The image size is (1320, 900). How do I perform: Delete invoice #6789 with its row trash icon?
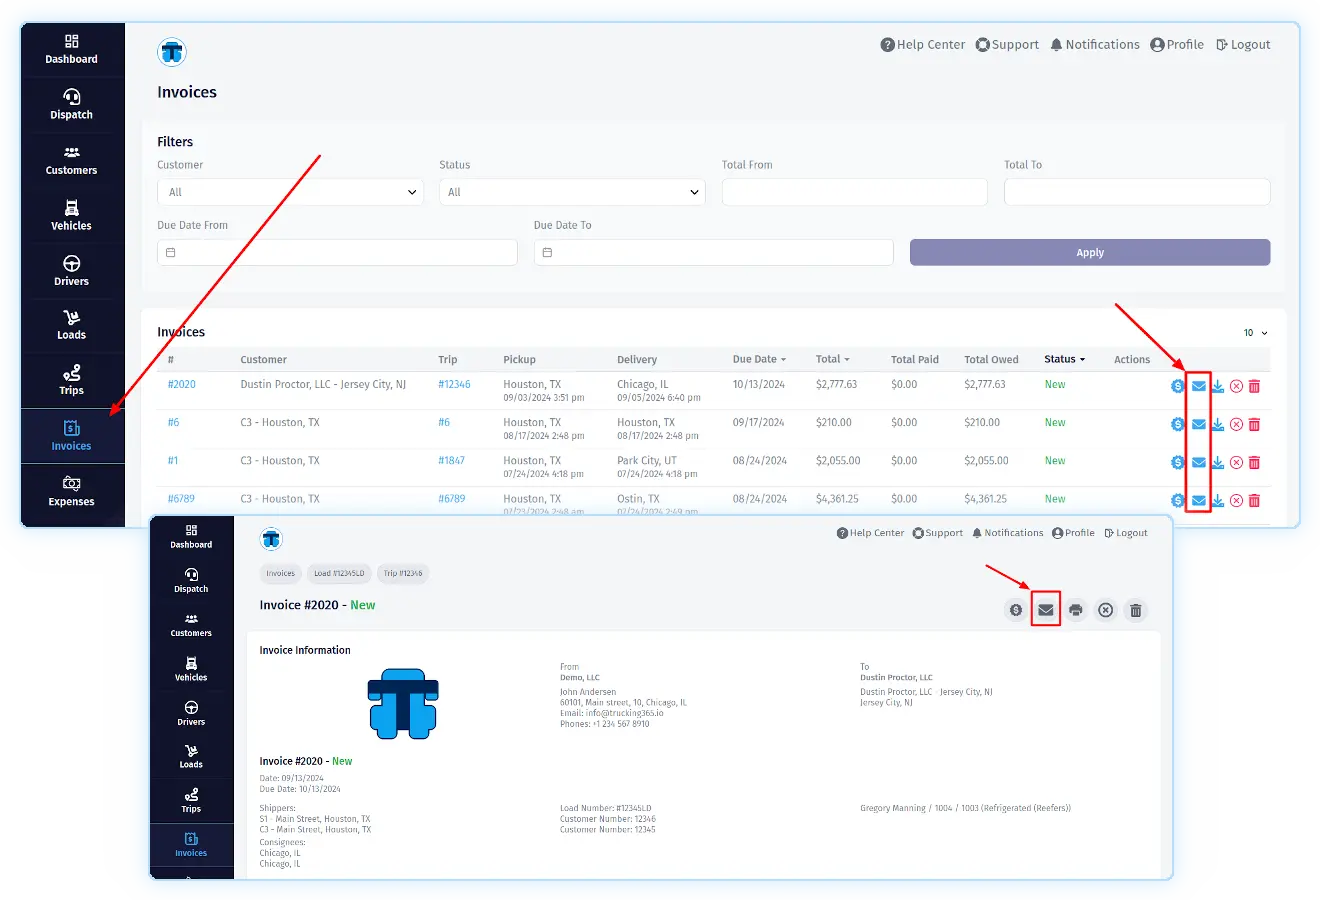point(1254,500)
